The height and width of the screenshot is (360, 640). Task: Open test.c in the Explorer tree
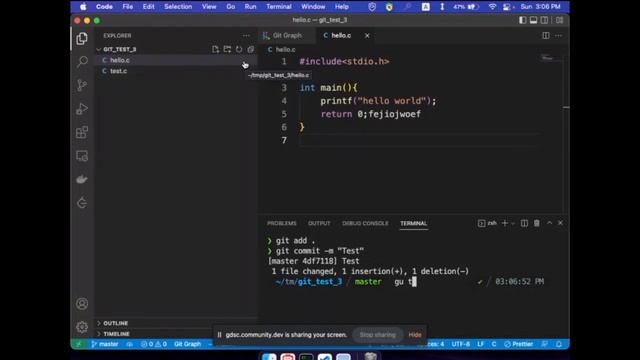tap(176, 71)
